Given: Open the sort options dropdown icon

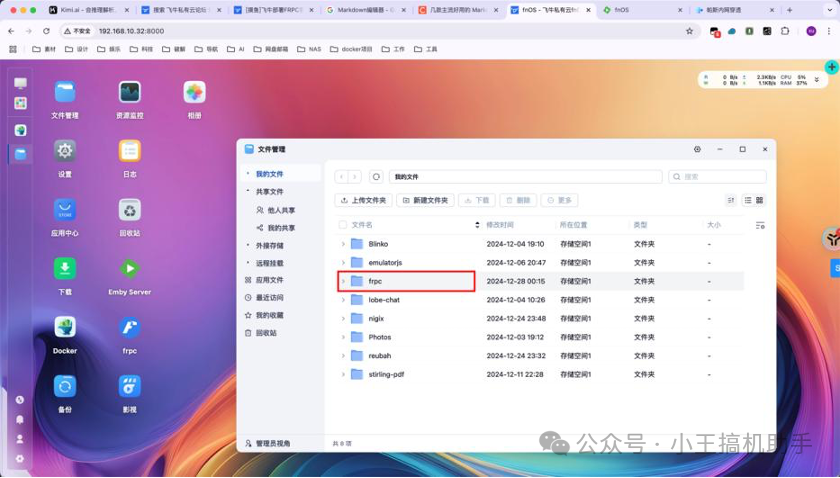Looking at the screenshot, I should 730,201.
